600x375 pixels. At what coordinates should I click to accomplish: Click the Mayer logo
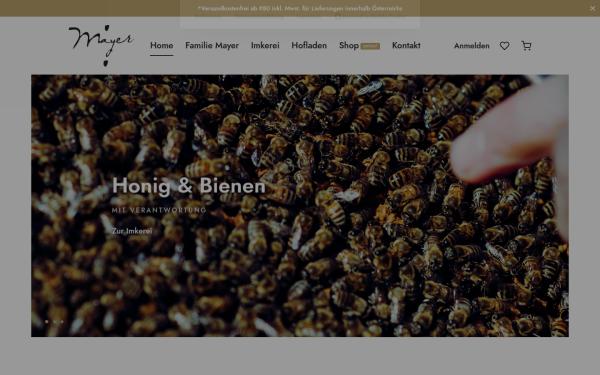tap(101, 46)
